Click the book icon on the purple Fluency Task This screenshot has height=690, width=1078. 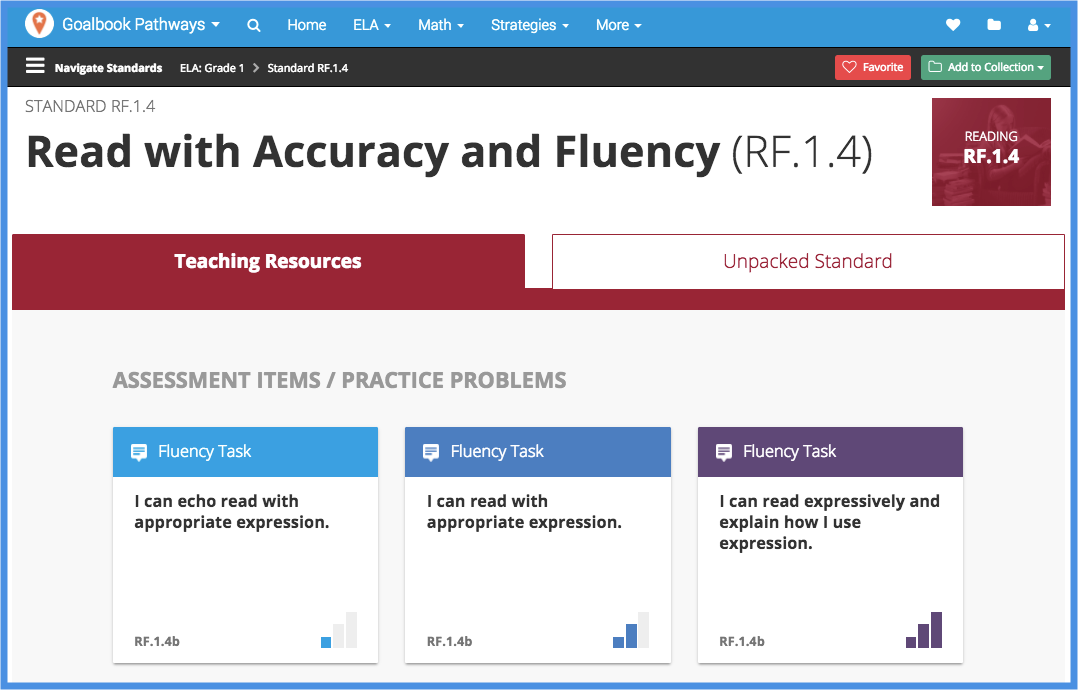(724, 451)
